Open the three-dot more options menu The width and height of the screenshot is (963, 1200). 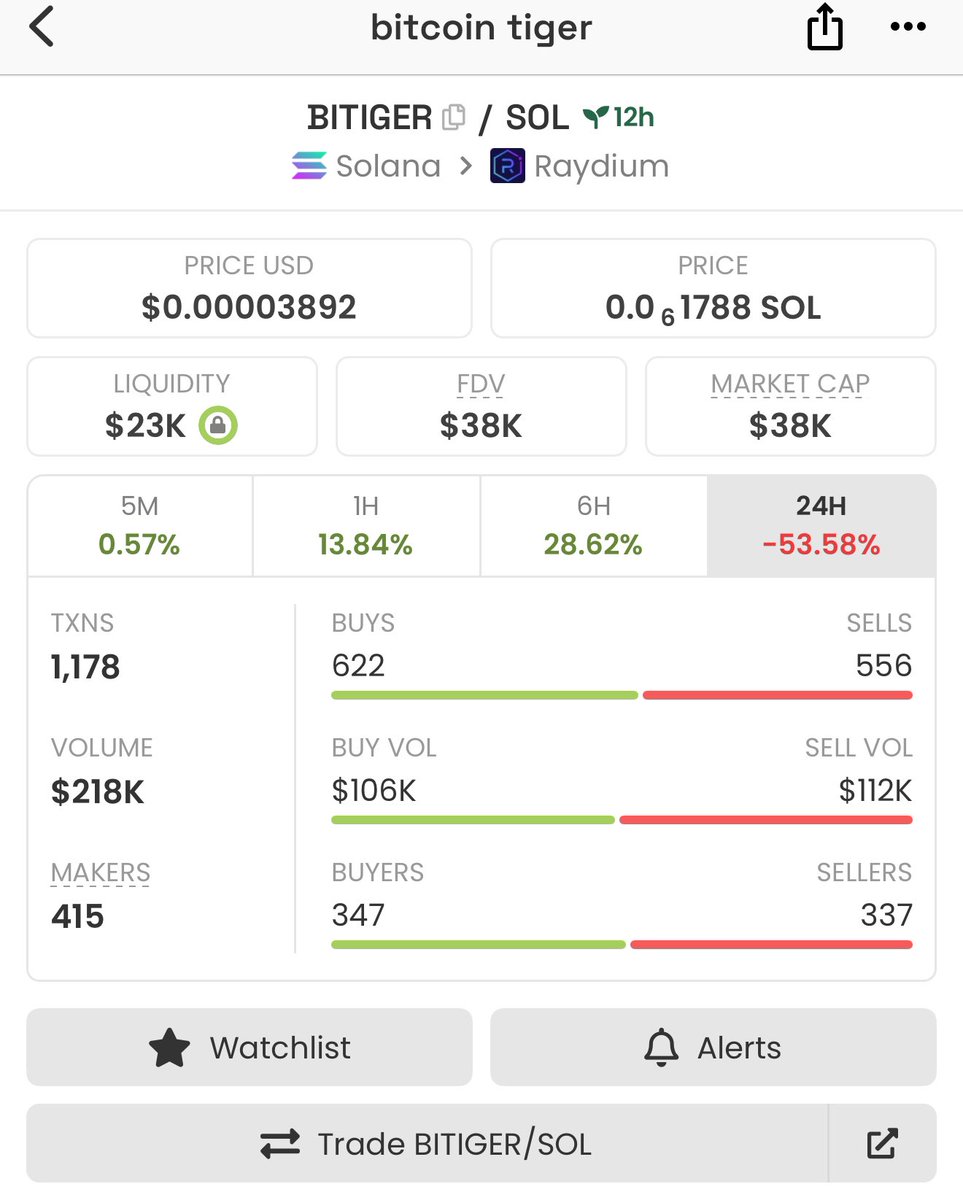click(x=907, y=27)
